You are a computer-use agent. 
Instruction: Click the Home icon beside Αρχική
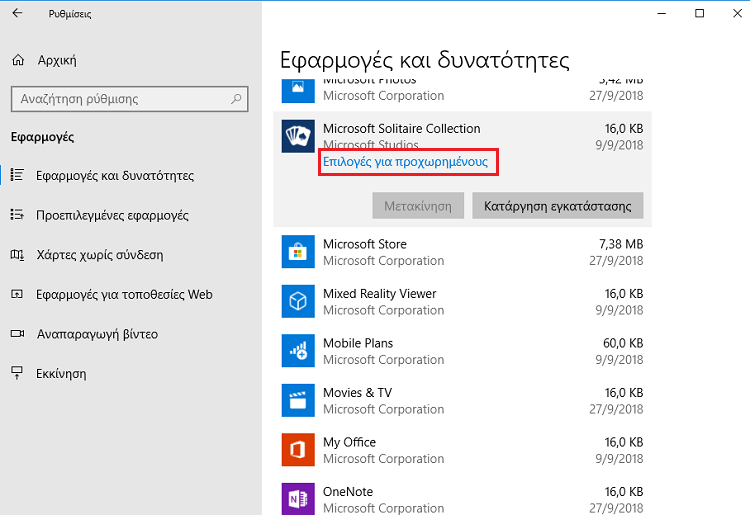click(x=18, y=60)
